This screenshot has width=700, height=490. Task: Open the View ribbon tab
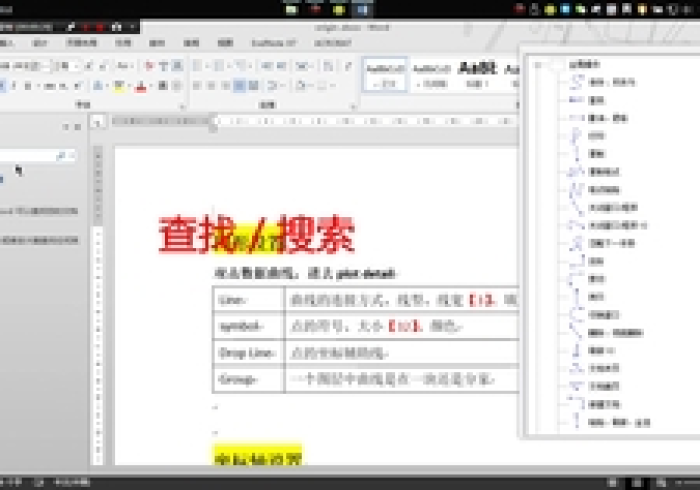[x=225, y=43]
